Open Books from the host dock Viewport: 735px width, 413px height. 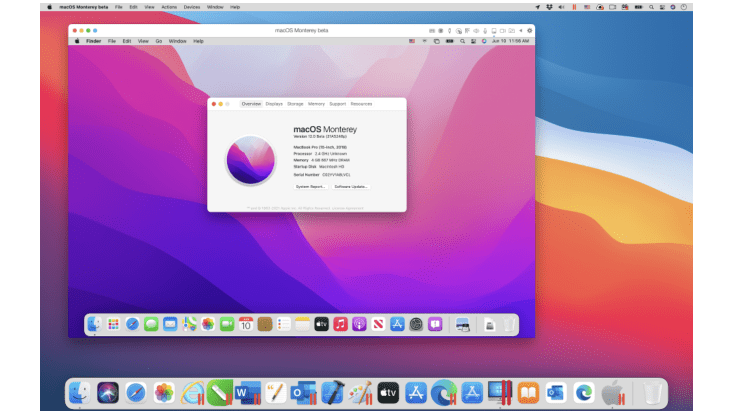tap(528, 393)
